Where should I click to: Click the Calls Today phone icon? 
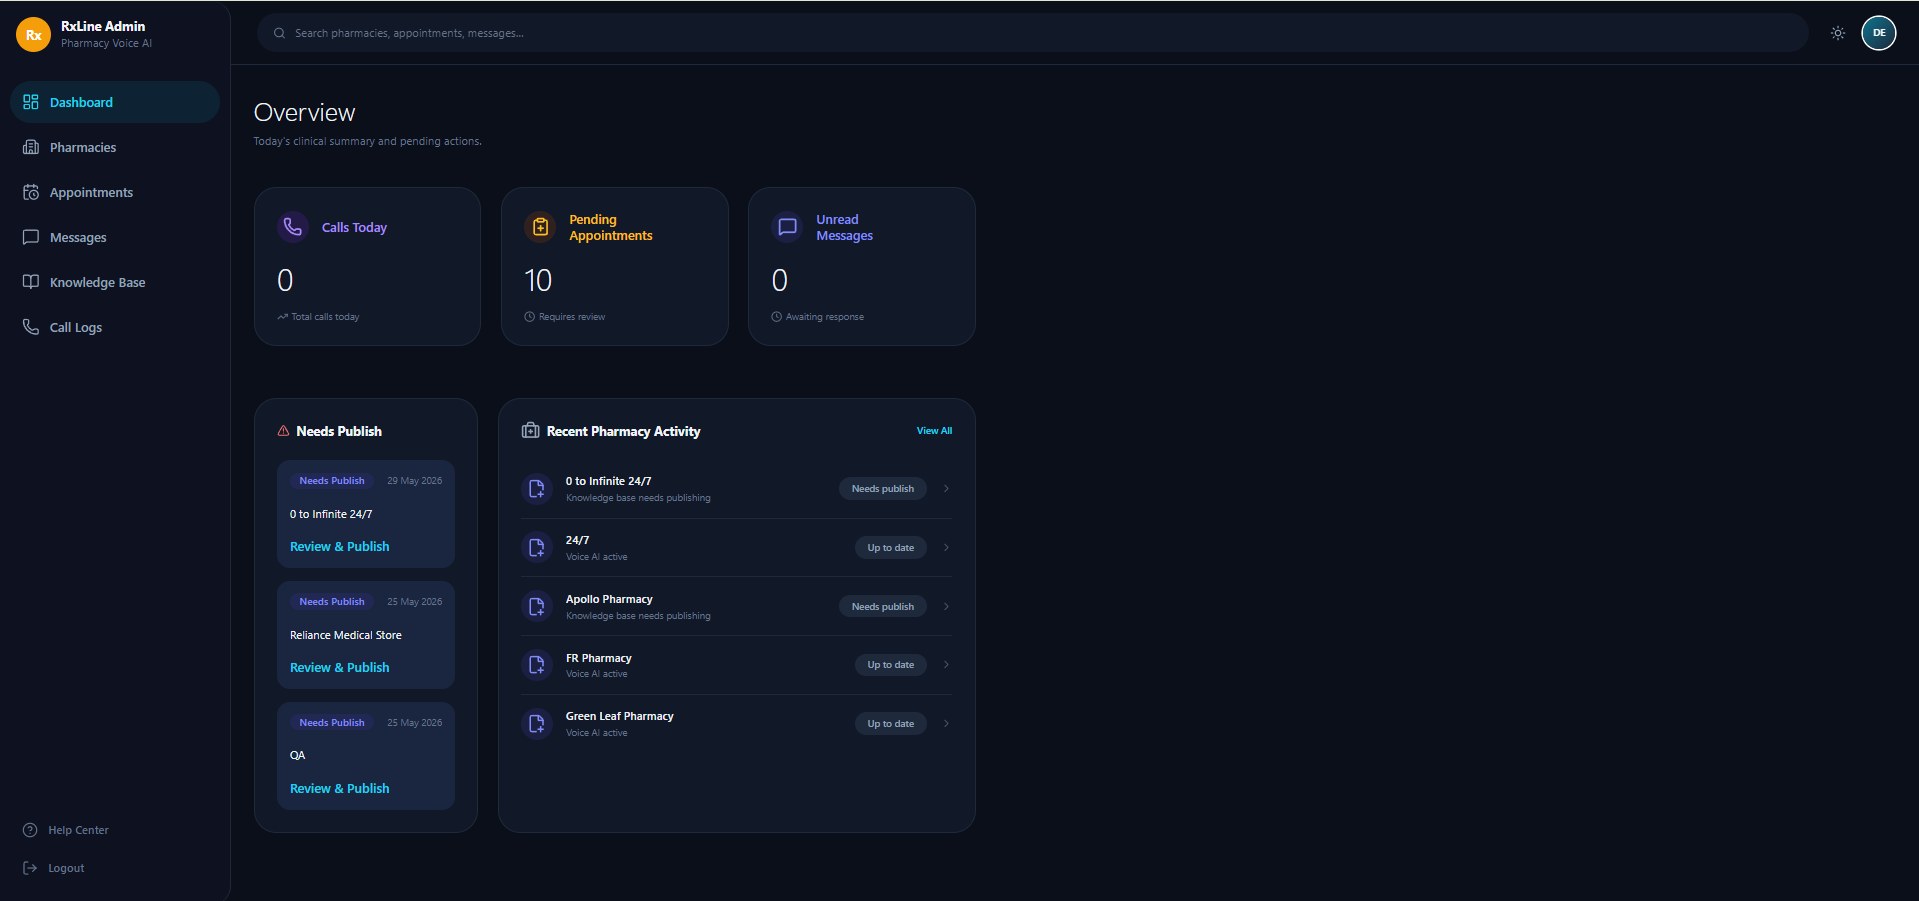[x=293, y=227]
